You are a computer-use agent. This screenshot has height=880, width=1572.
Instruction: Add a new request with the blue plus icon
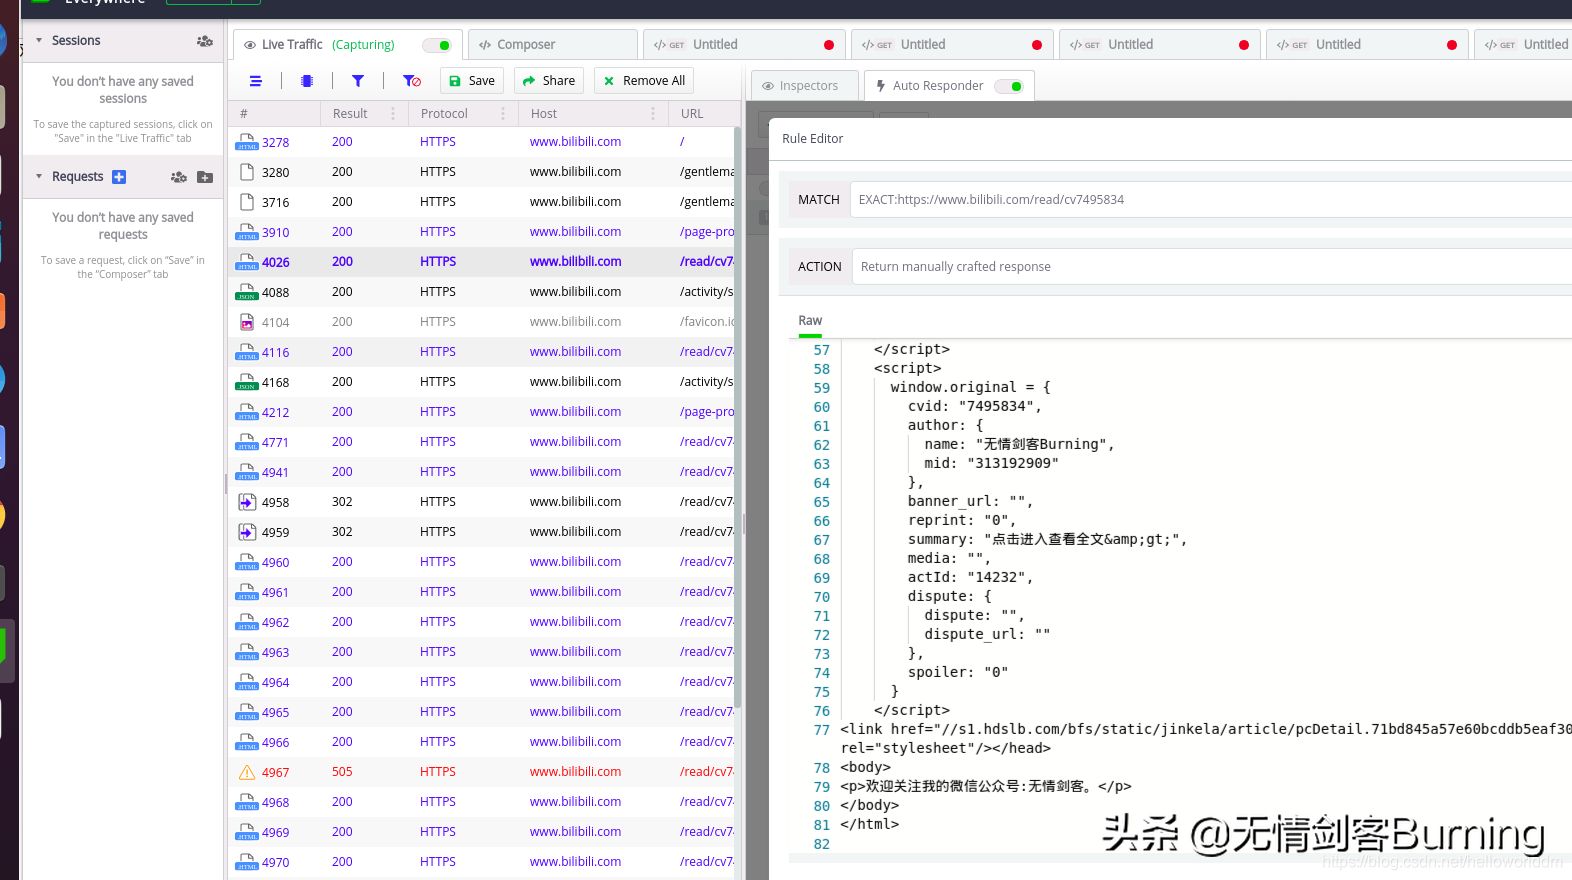tap(119, 177)
